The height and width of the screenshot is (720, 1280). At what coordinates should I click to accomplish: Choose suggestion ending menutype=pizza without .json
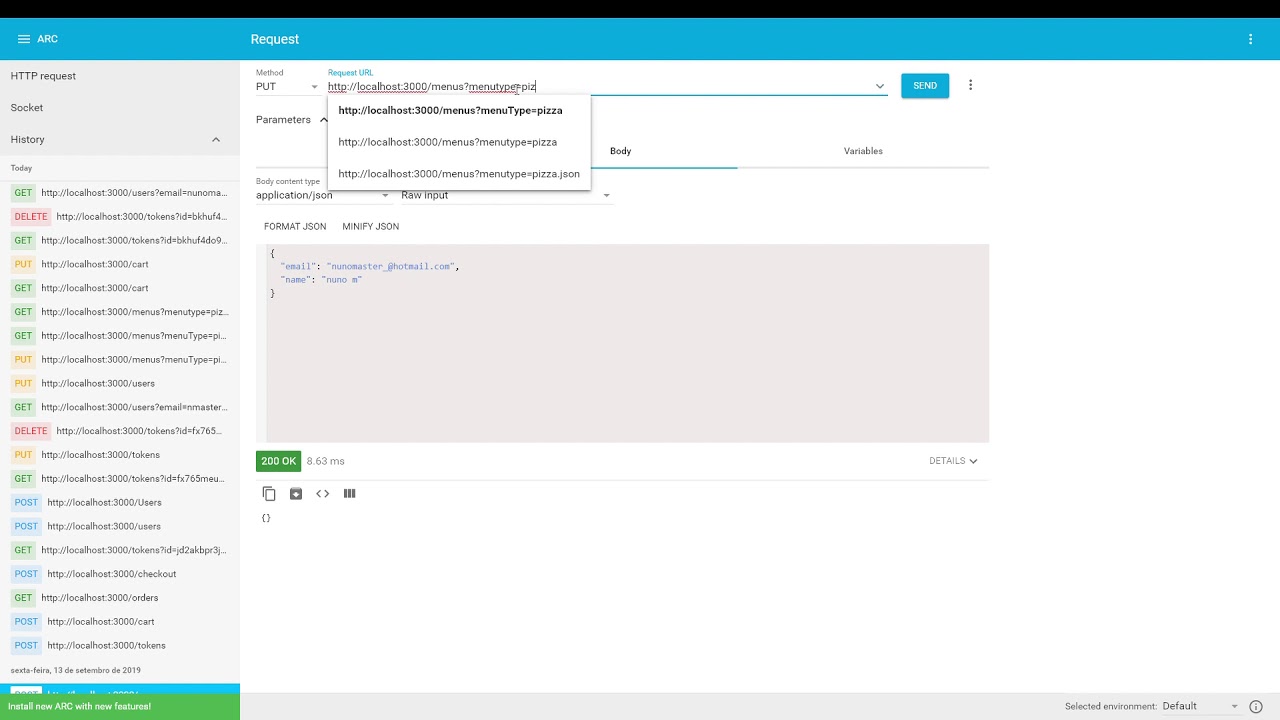click(x=459, y=142)
